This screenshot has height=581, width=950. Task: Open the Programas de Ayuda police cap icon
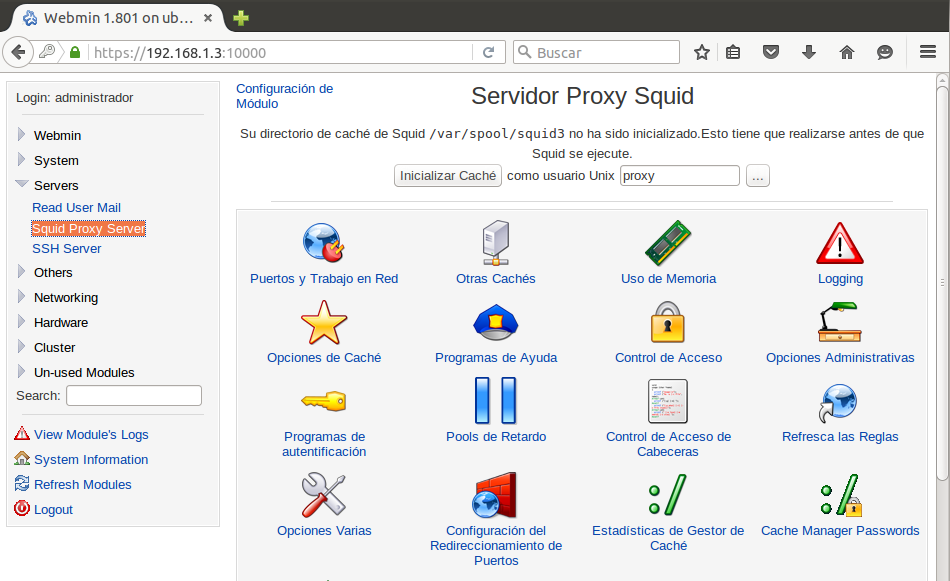coord(496,322)
